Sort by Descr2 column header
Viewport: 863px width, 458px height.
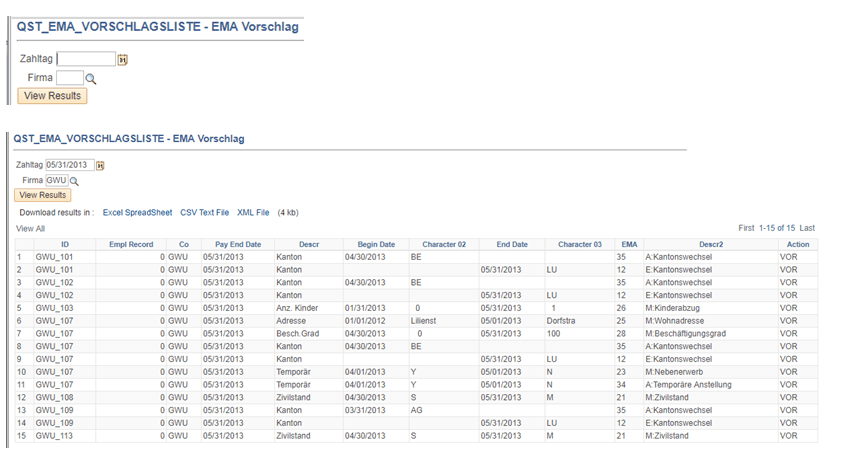[711, 244]
